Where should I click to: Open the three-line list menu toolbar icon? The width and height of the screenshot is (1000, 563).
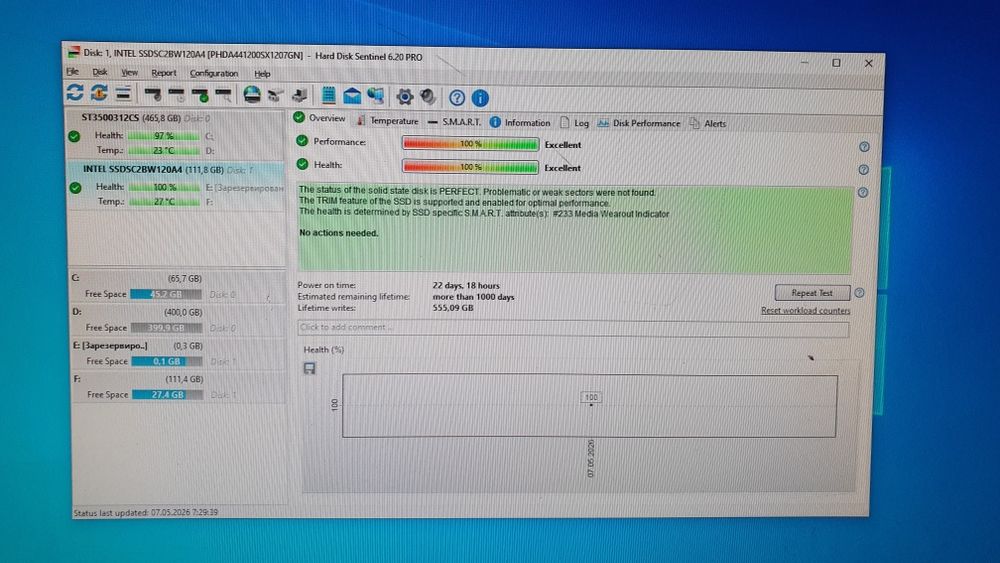pos(123,94)
